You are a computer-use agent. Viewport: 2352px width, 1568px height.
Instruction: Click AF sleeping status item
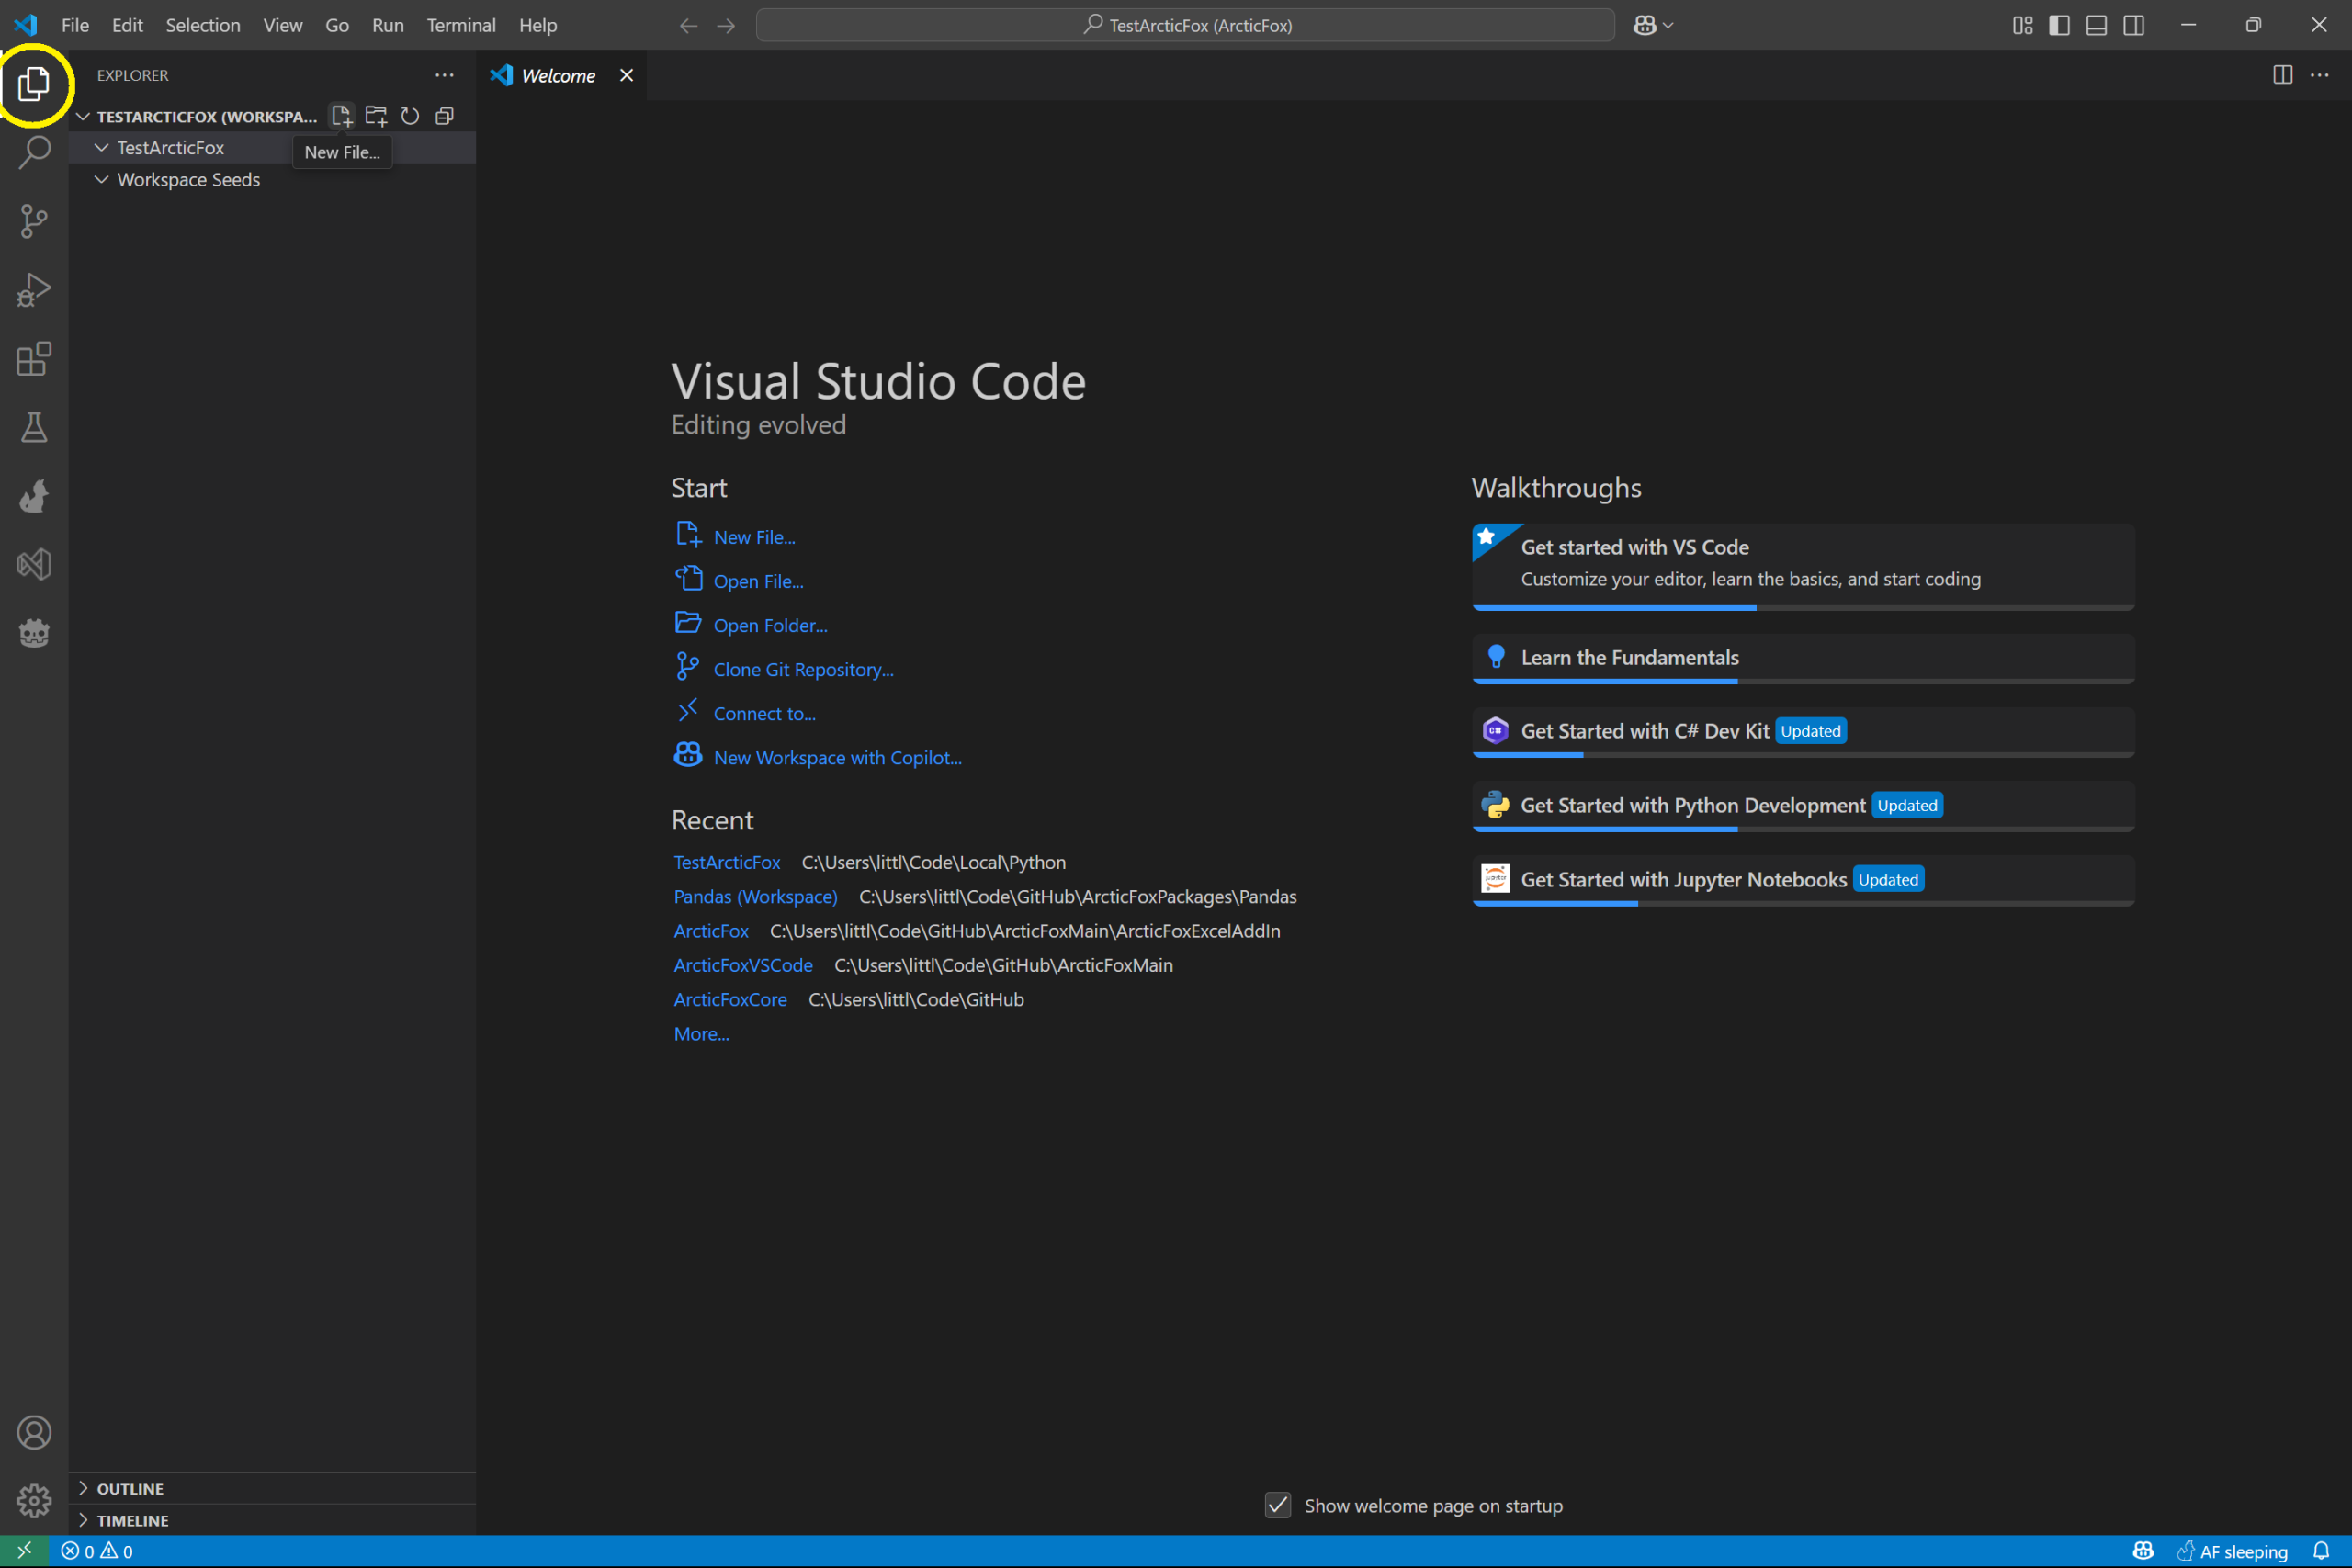(2233, 1552)
